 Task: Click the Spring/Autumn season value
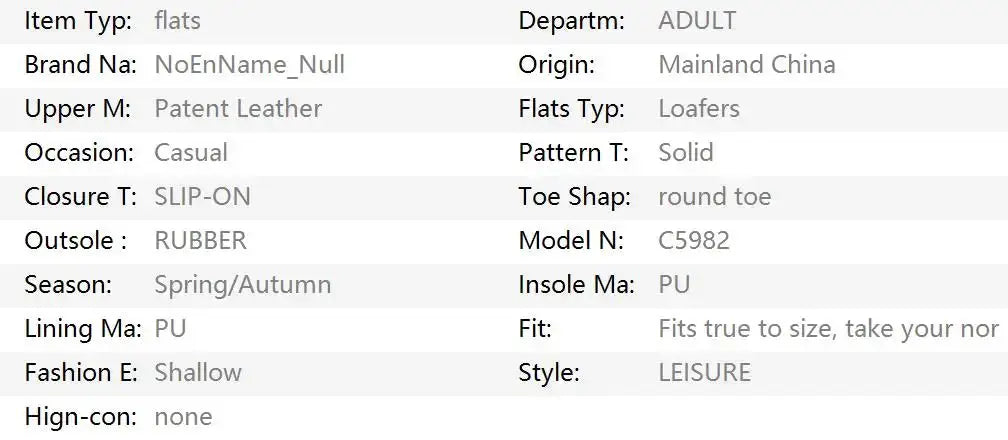click(243, 285)
